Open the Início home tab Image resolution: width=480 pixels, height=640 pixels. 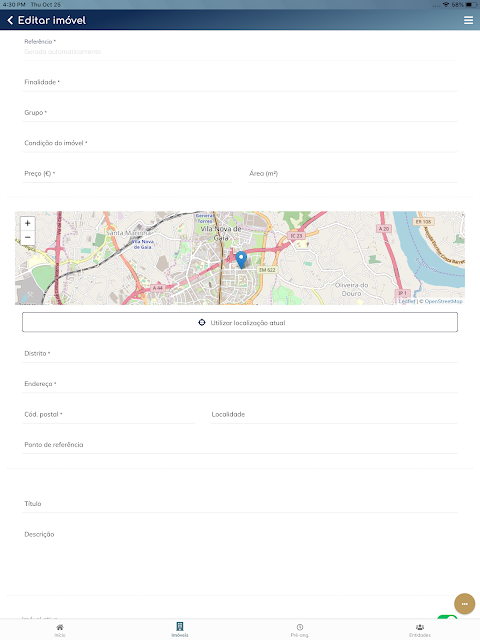click(x=60, y=630)
